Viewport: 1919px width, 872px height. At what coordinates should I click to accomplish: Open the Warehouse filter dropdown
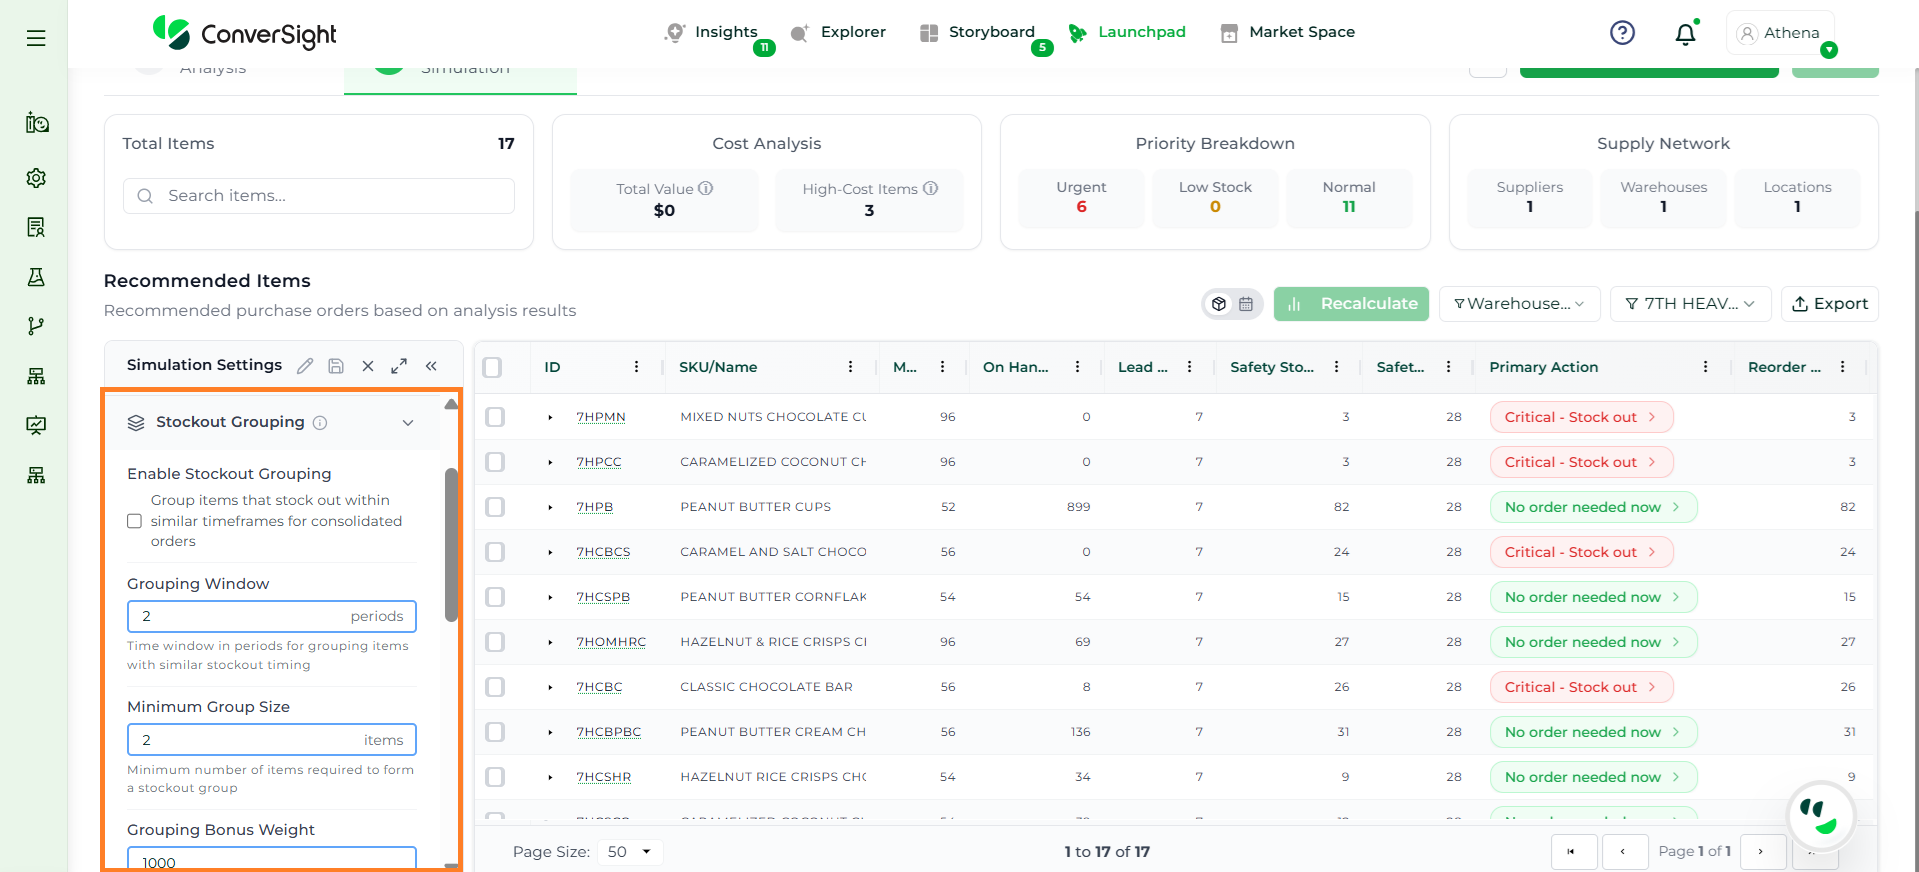point(1519,304)
